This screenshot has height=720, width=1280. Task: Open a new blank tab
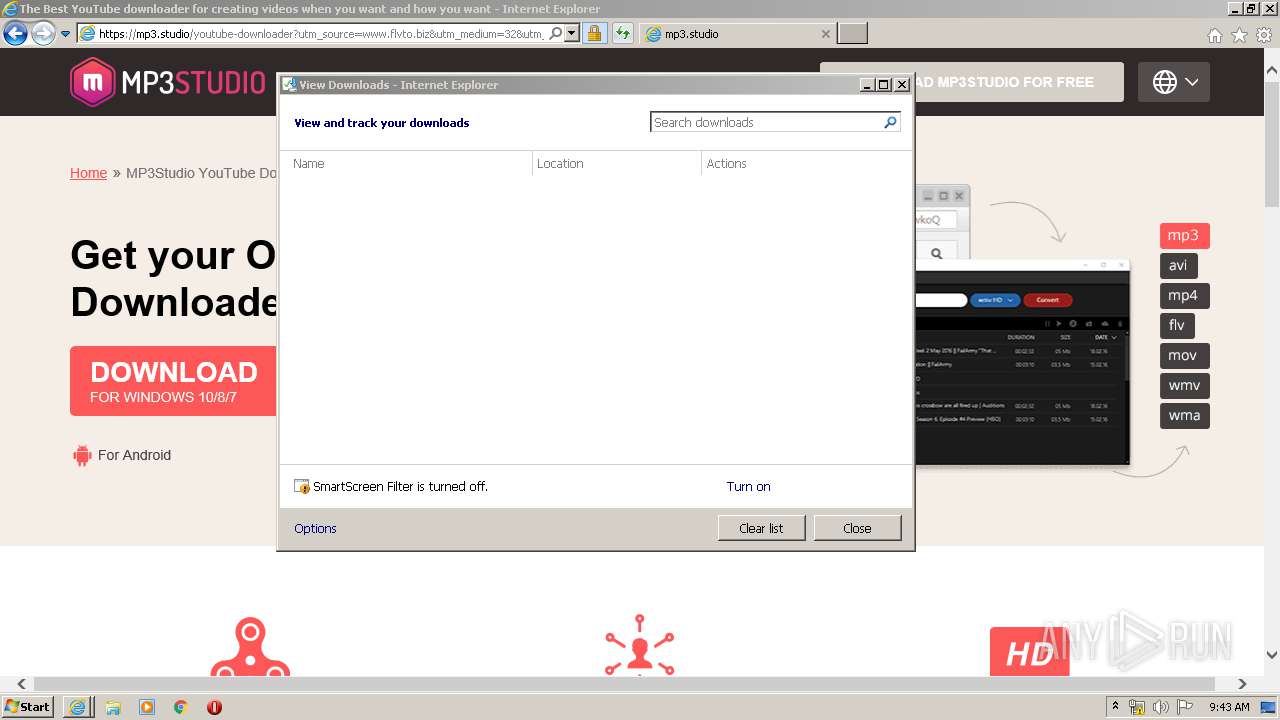point(852,34)
